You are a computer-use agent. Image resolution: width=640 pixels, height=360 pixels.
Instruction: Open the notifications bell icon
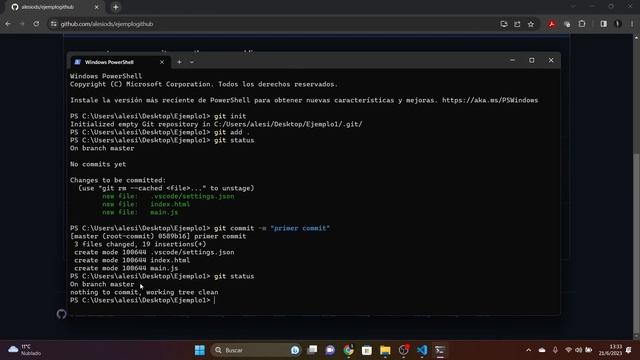coord(629,350)
